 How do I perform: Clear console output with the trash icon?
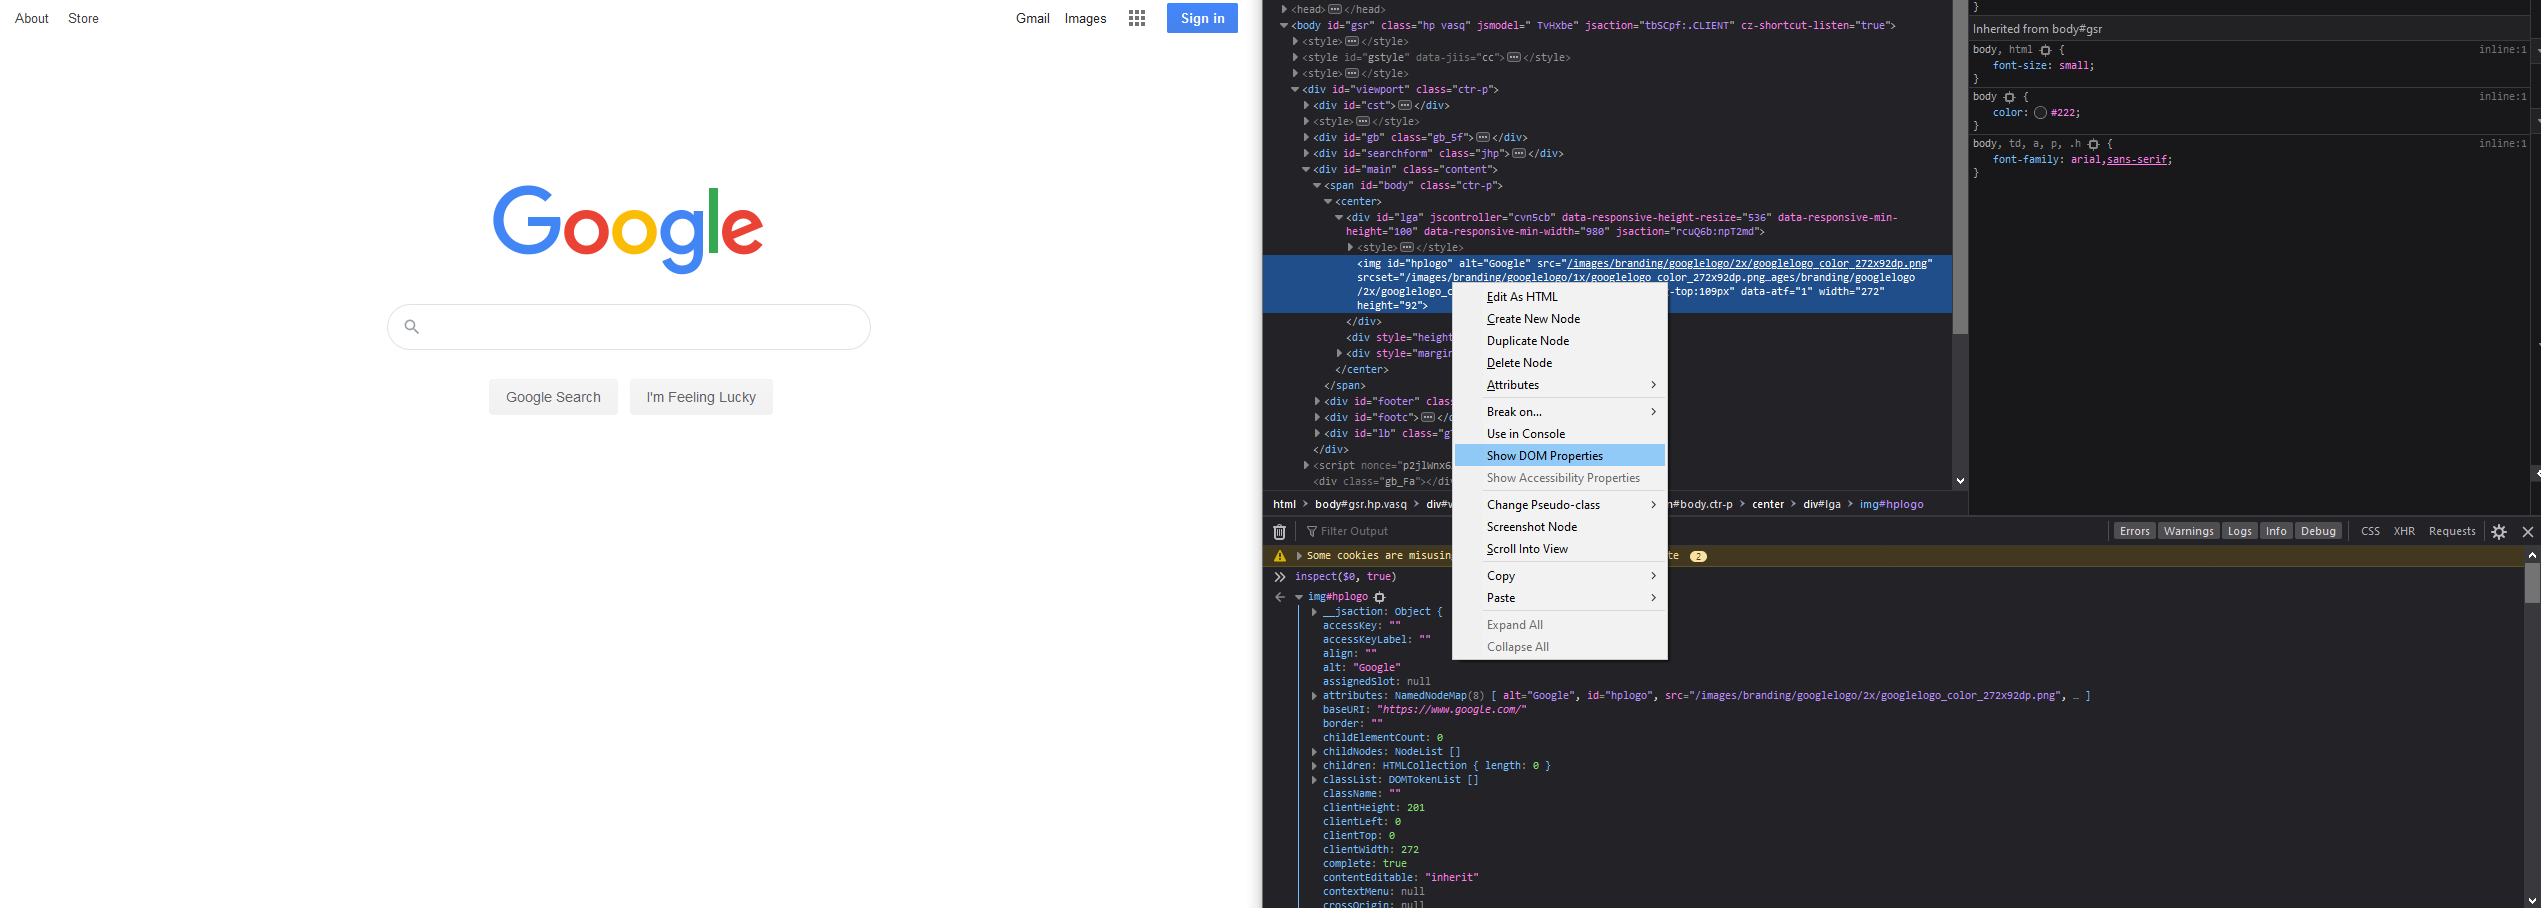[1279, 531]
